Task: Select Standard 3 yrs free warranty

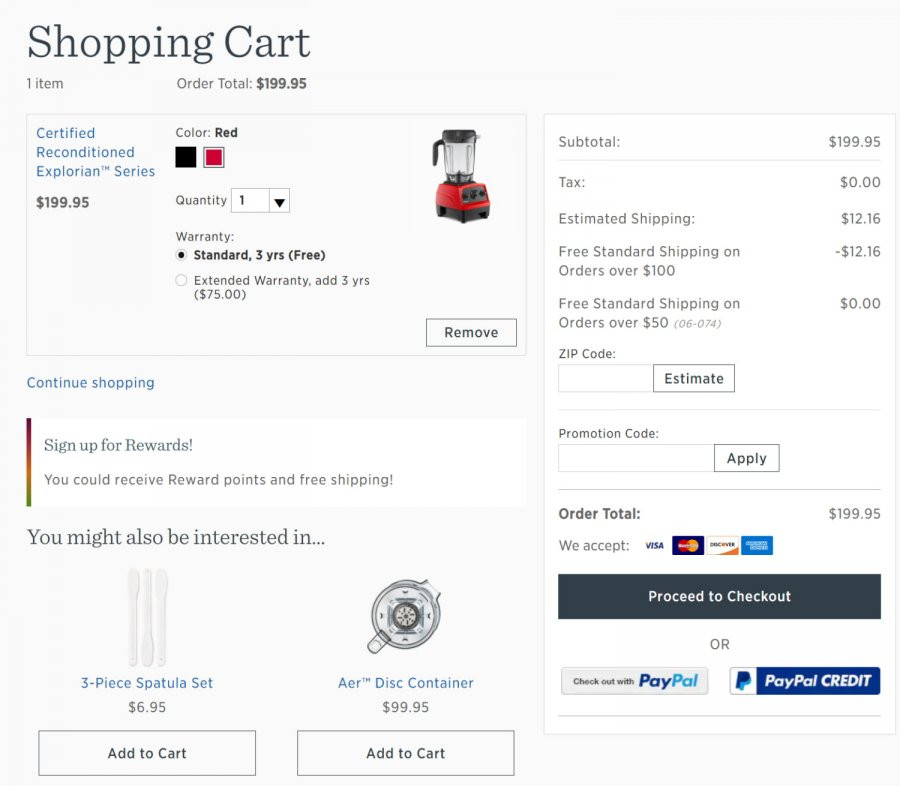Action: click(181, 255)
